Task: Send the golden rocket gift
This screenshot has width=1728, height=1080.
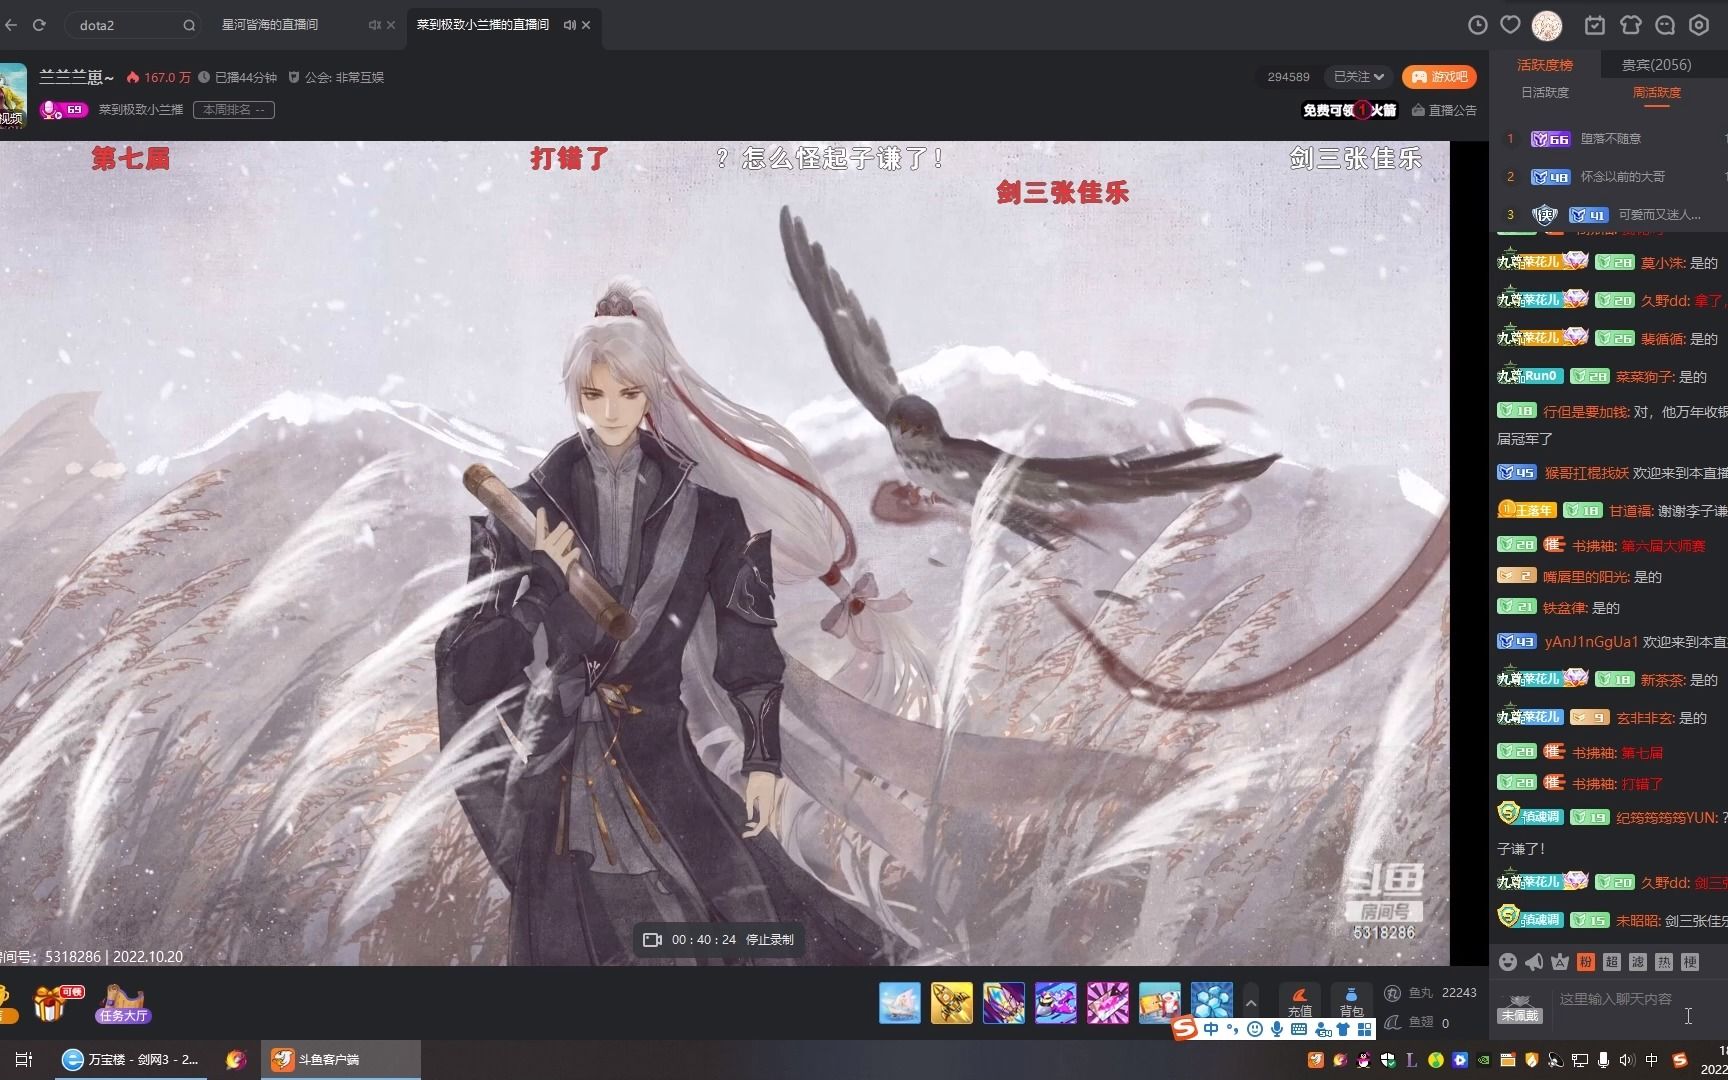Action: pyautogui.click(x=952, y=1003)
